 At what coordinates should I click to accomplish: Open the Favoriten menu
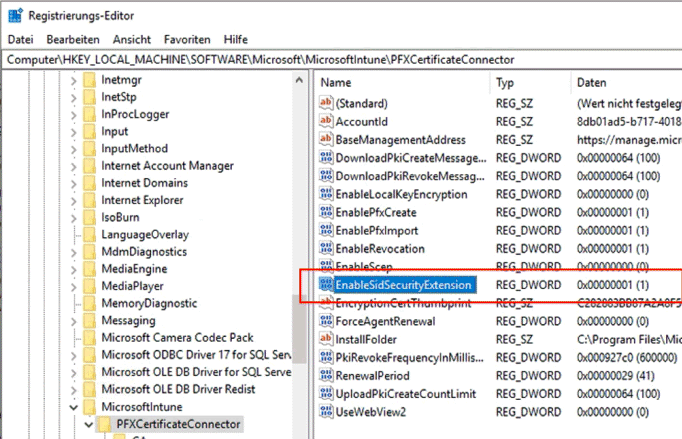tap(187, 40)
